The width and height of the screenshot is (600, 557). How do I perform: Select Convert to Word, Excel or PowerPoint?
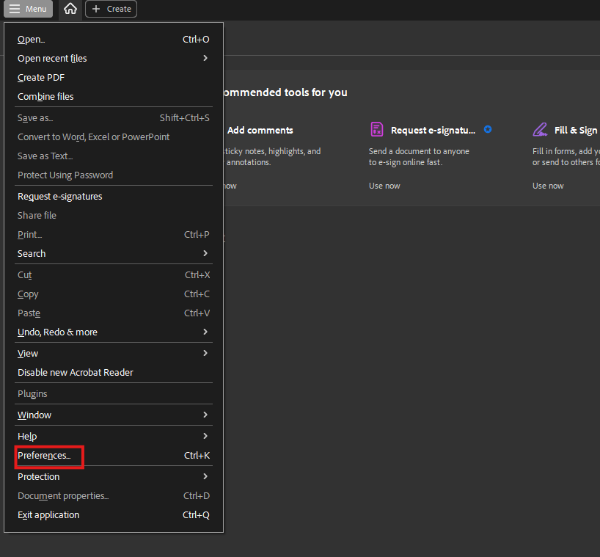pos(113,137)
